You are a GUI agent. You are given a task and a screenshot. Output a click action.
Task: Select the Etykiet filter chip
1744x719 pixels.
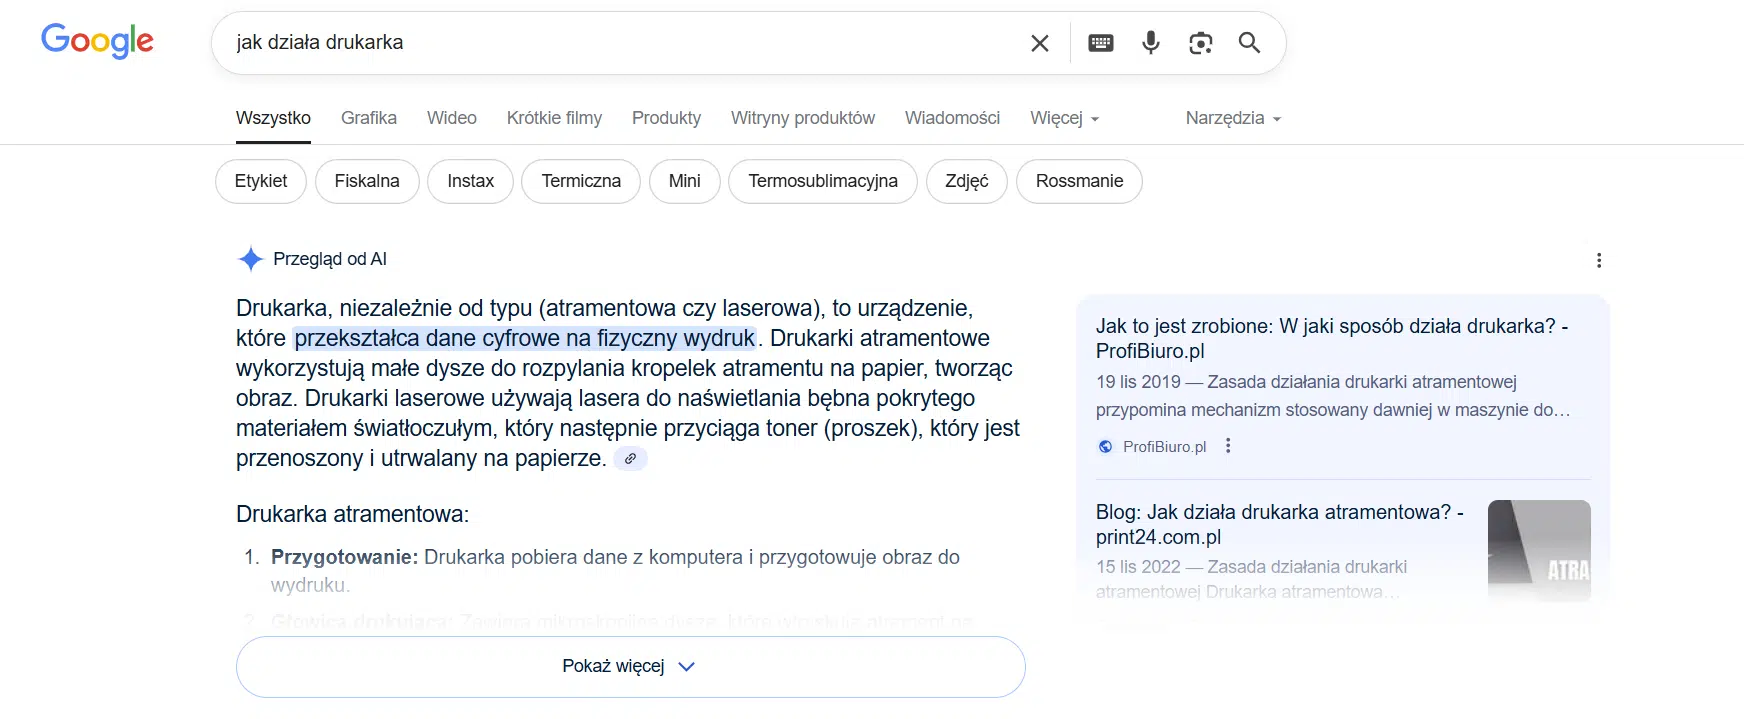pyautogui.click(x=260, y=181)
